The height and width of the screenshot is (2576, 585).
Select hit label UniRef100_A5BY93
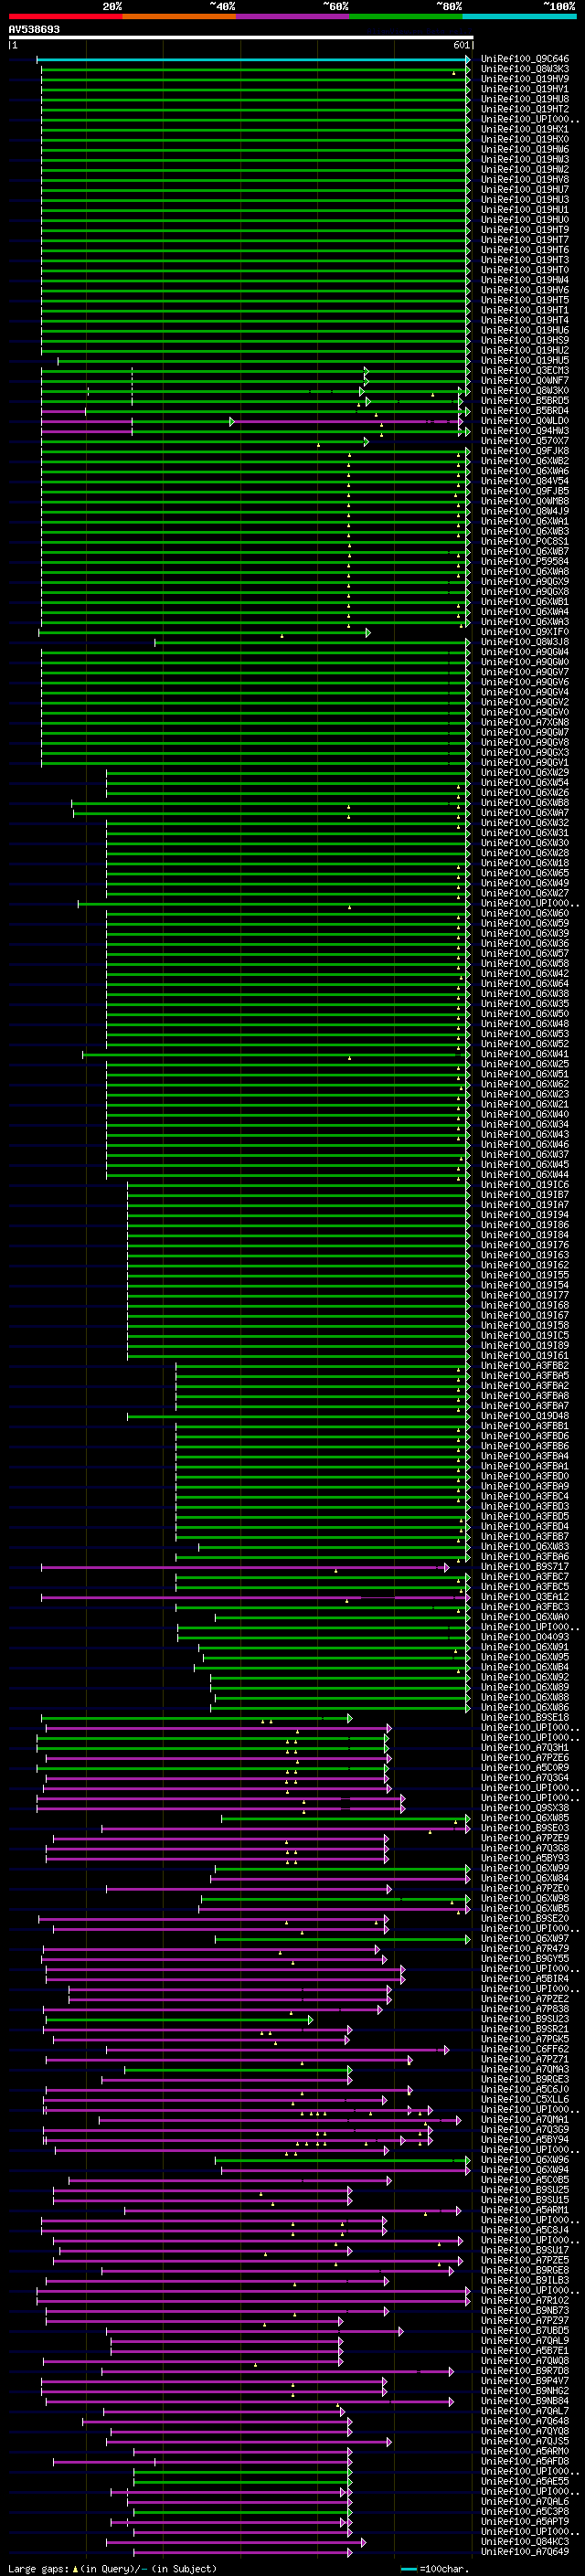(x=525, y=1858)
